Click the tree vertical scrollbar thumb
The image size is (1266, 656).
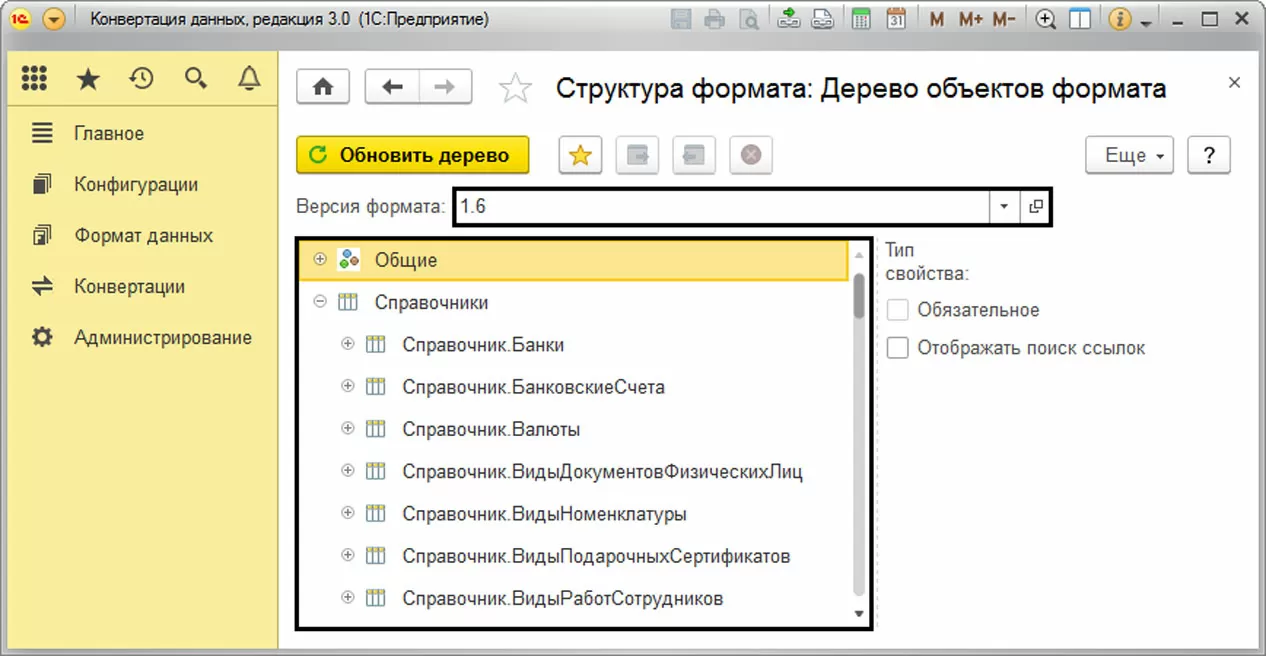pos(859,294)
